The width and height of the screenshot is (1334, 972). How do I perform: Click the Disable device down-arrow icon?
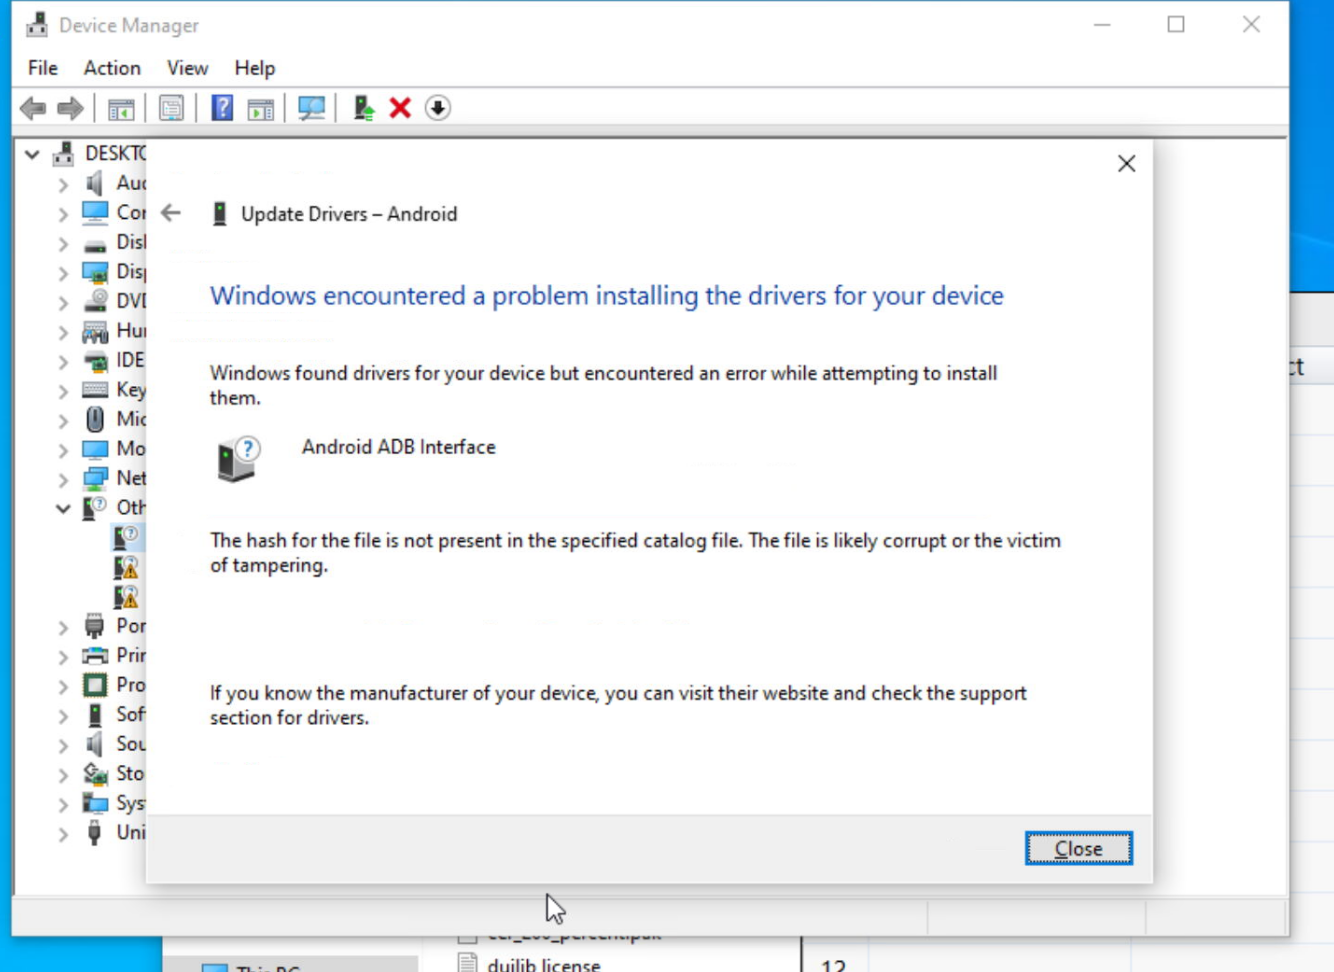(x=438, y=108)
